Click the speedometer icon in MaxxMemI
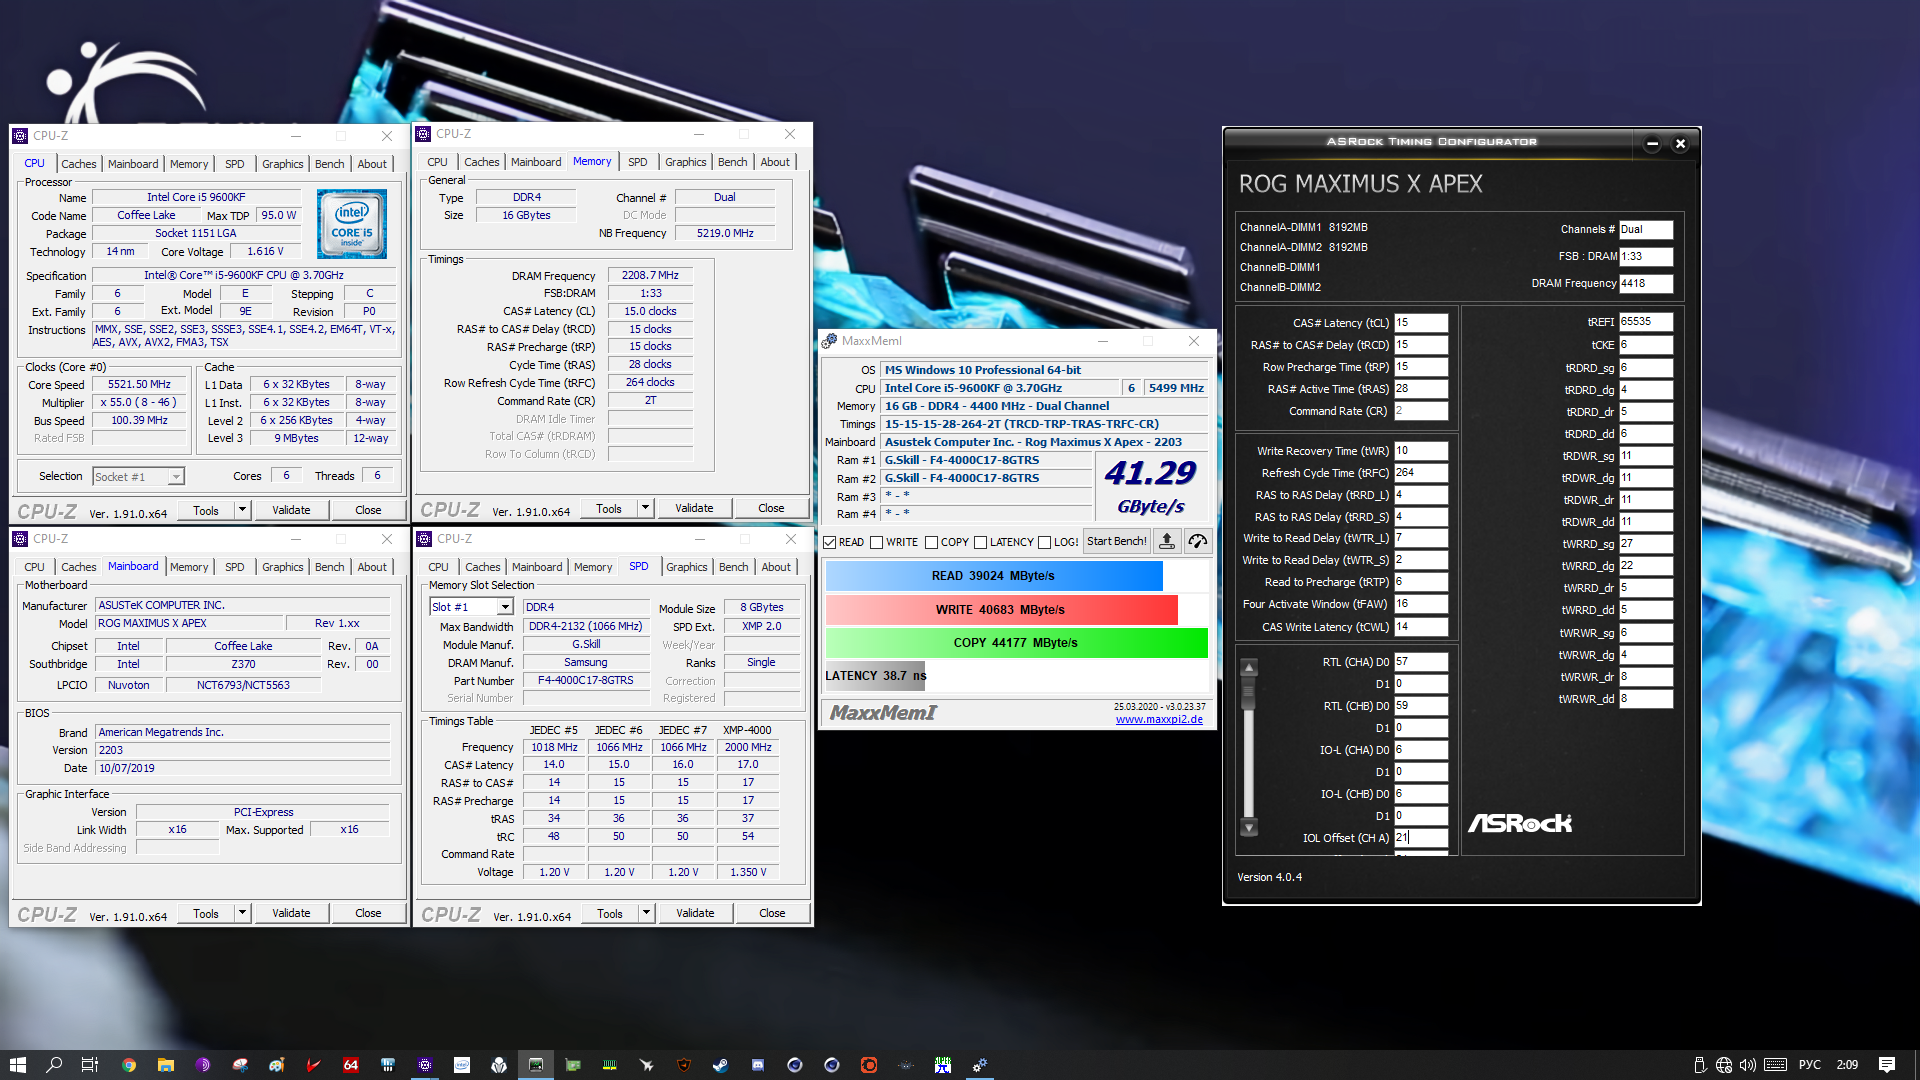 [x=1197, y=541]
